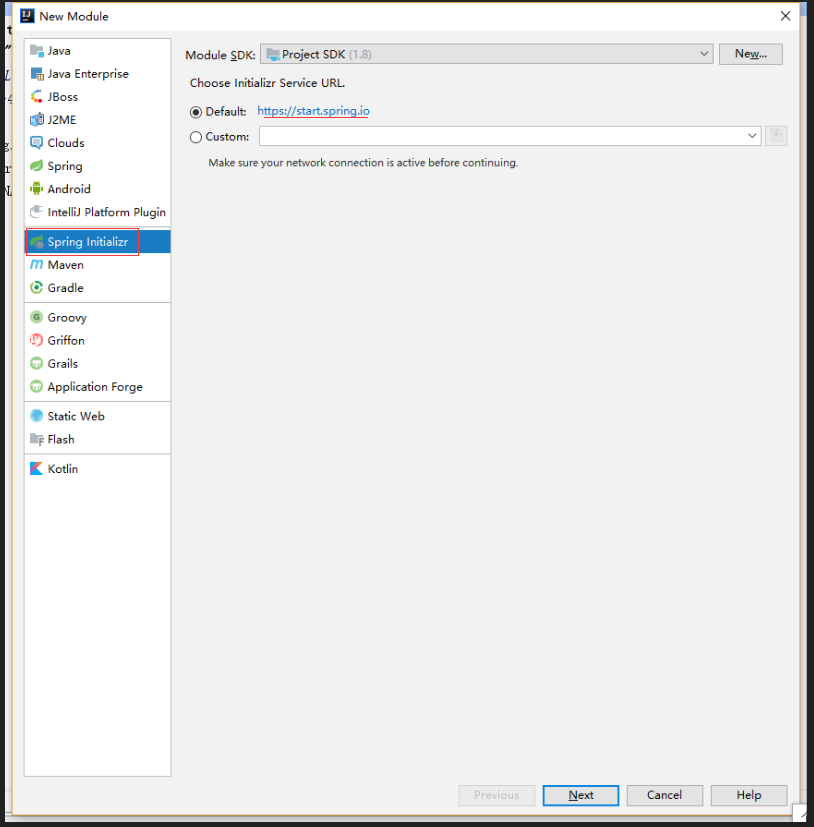The width and height of the screenshot is (814, 827).
Task: Click the Next button
Action: coord(581,795)
